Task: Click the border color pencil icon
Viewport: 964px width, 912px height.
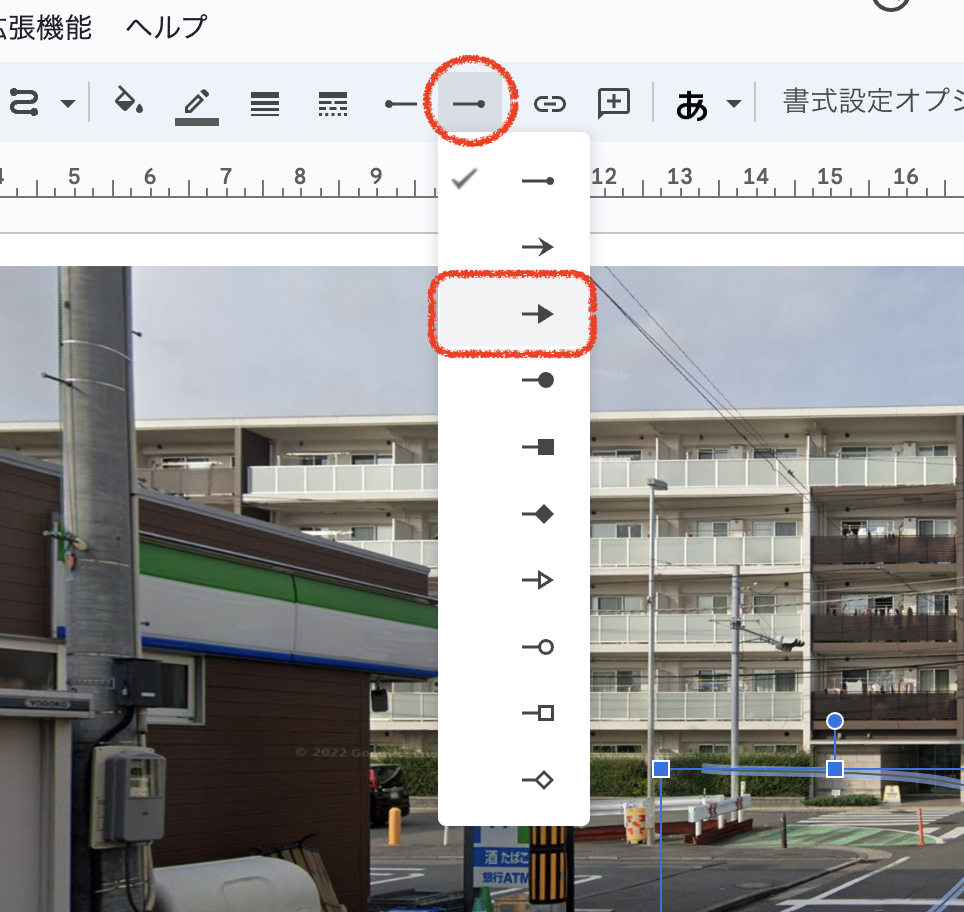Action: coord(196,103)
